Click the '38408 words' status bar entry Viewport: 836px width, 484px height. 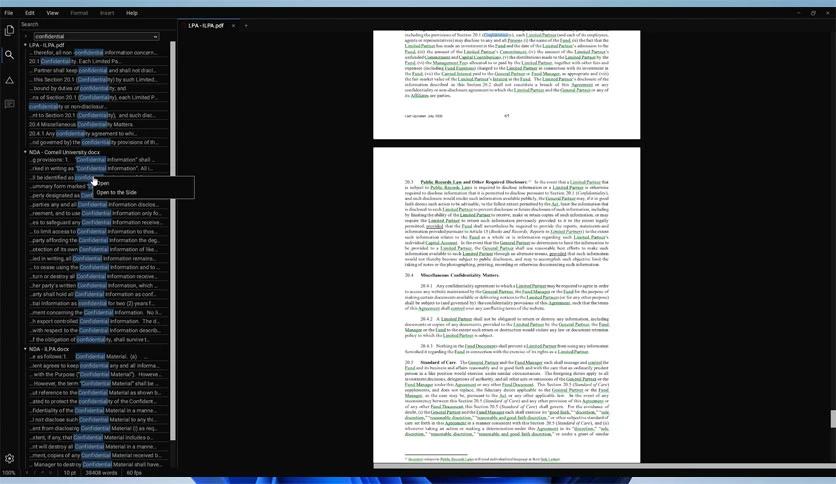pos(101,473)
